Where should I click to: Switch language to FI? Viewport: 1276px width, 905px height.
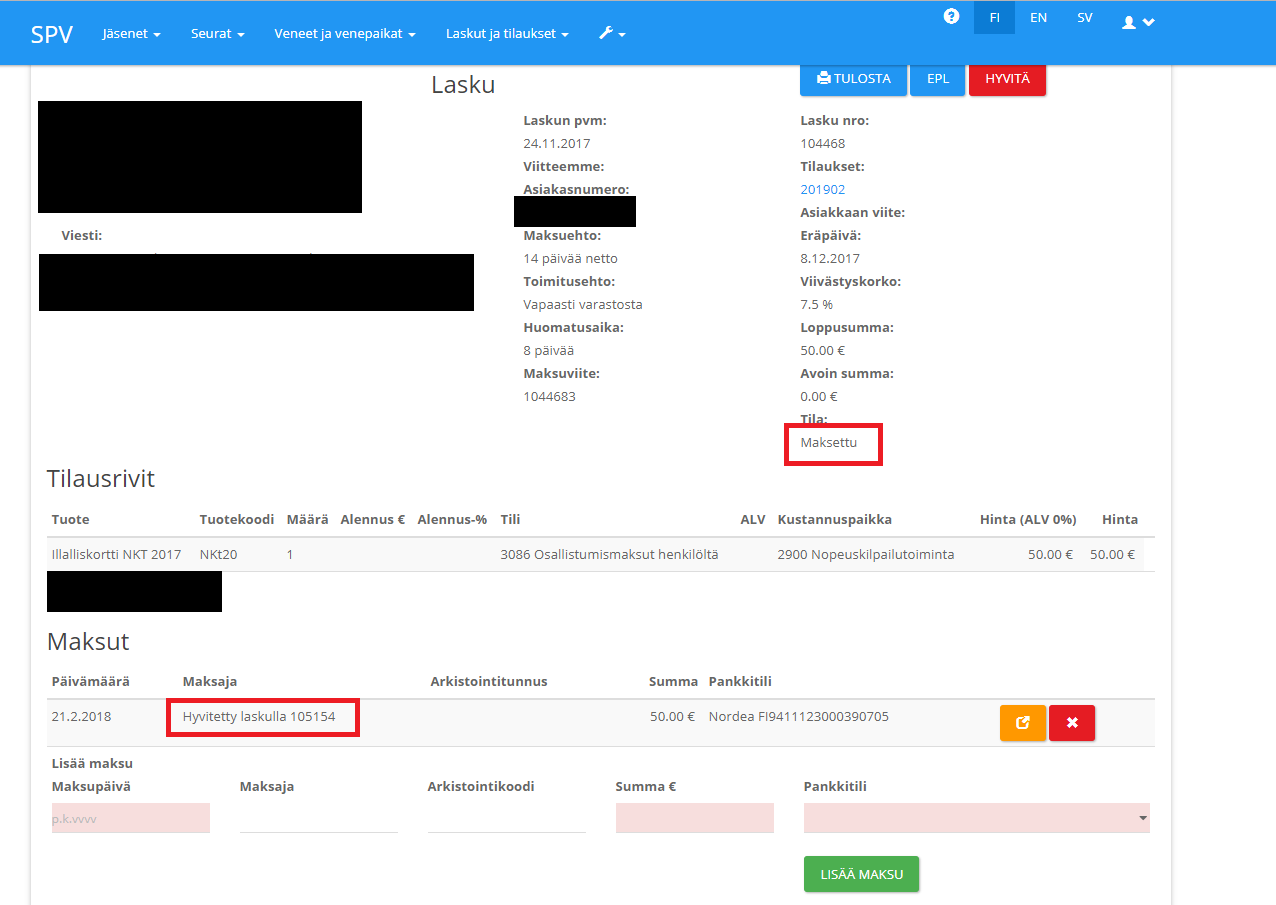tap(994, 17)
